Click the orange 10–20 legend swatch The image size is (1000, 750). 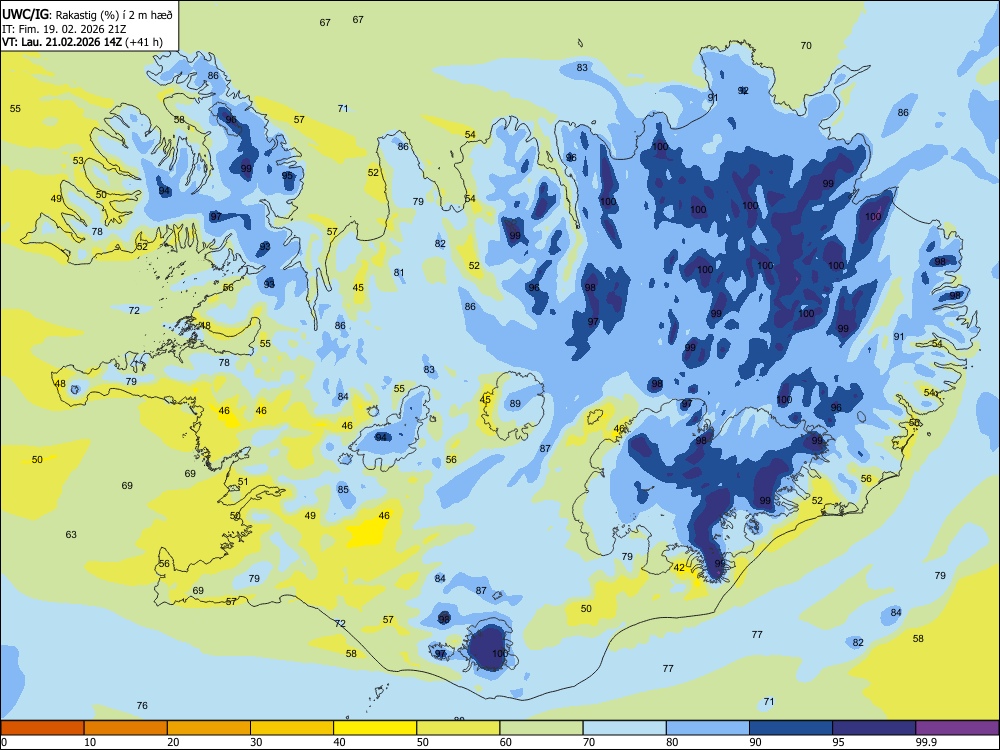126,728
